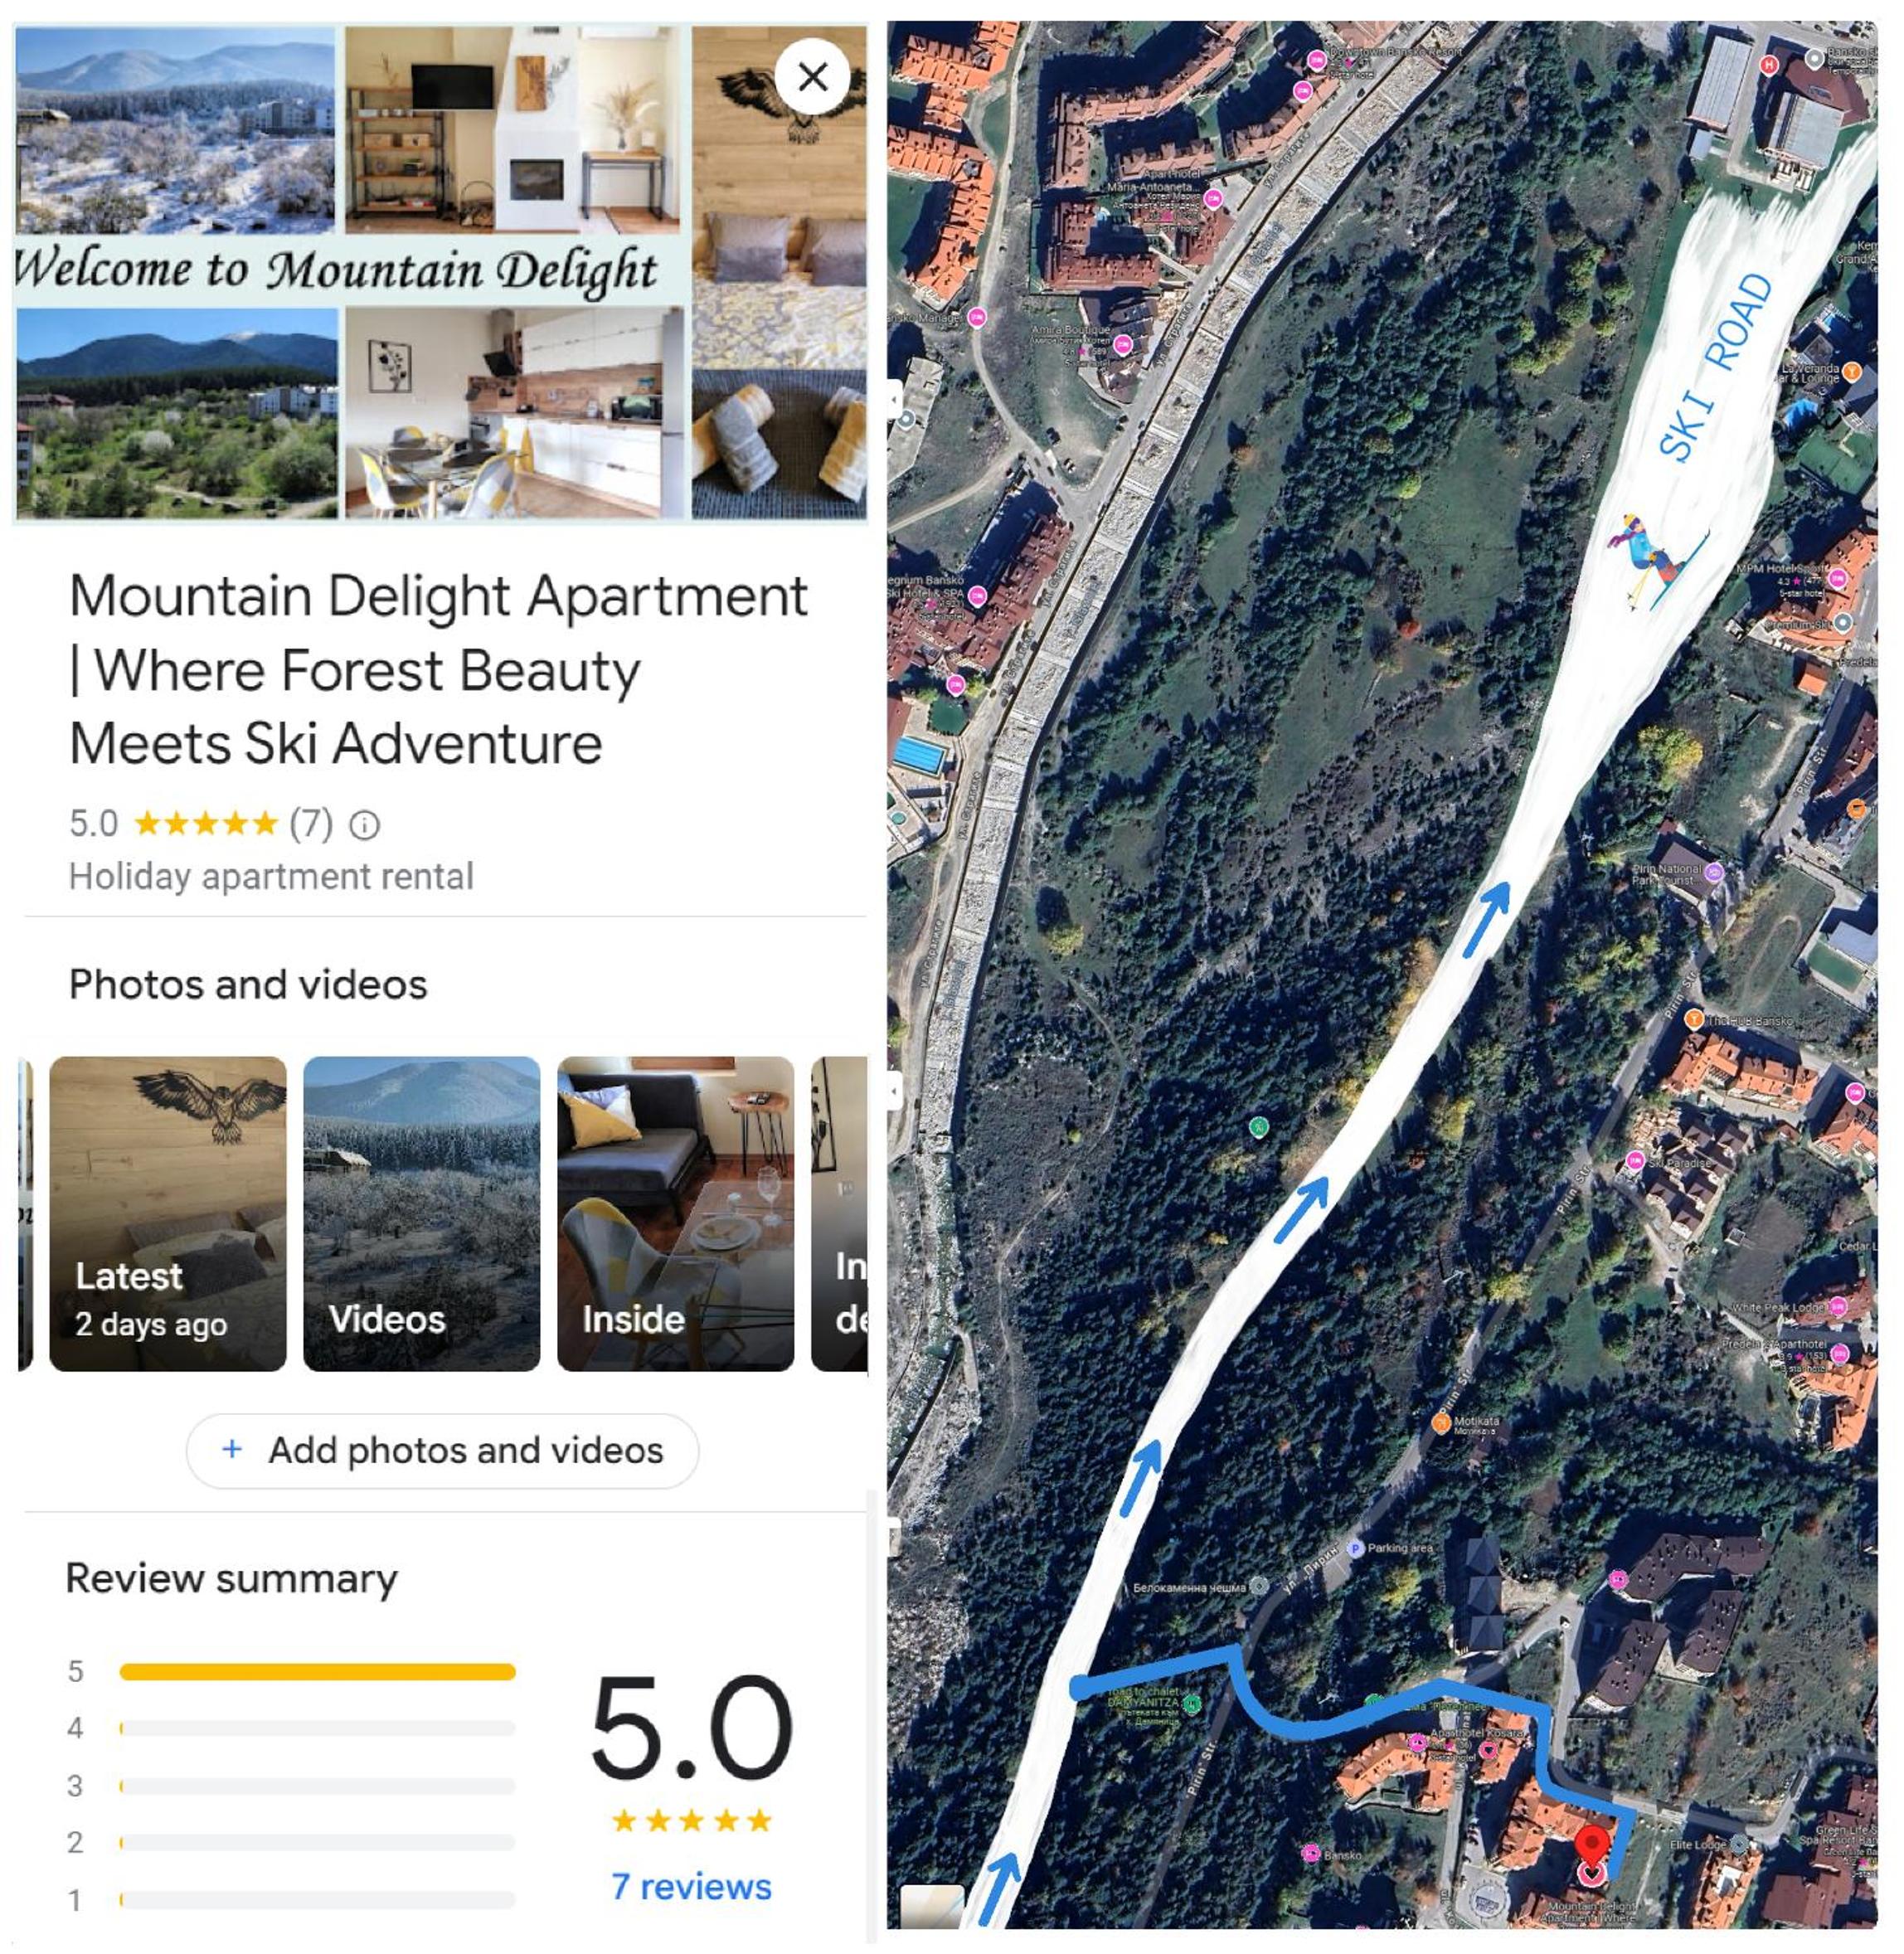
Task: Click the Aparthotel Kosara heart marker
Action: click(x=1488, y=1750)
